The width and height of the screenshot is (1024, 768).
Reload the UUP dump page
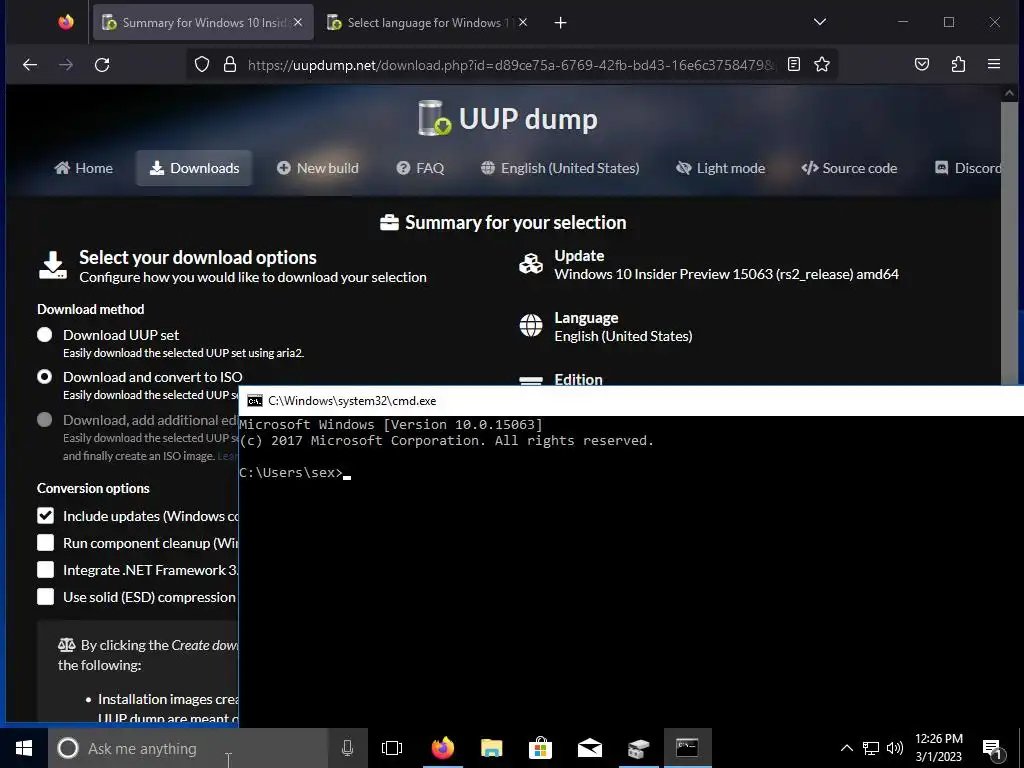102,64
